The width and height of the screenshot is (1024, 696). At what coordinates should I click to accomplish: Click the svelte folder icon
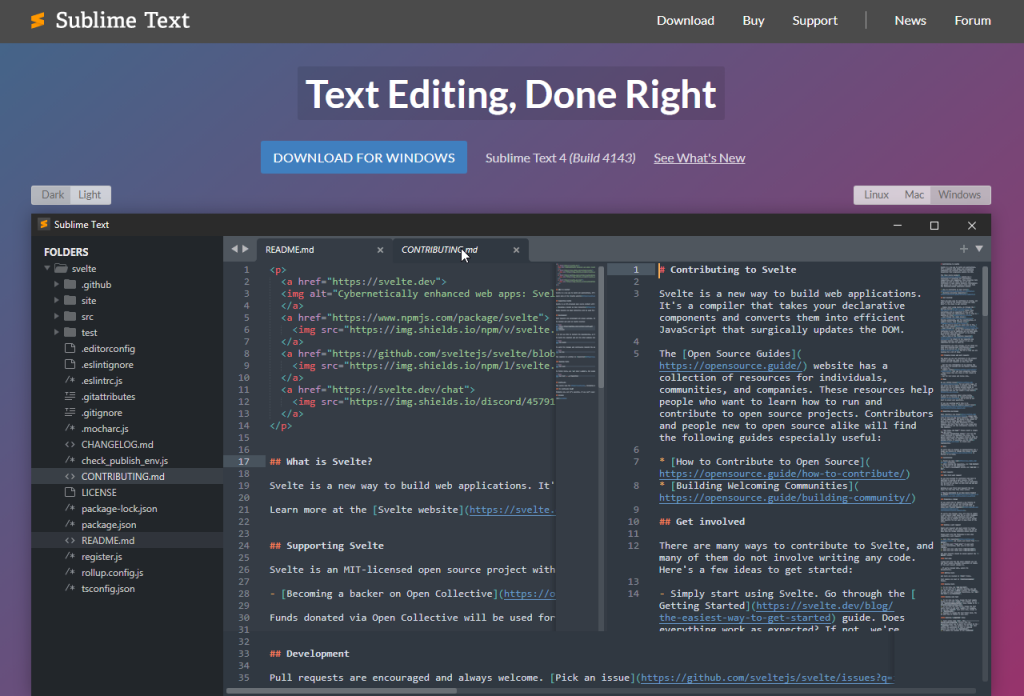point(61,268)
